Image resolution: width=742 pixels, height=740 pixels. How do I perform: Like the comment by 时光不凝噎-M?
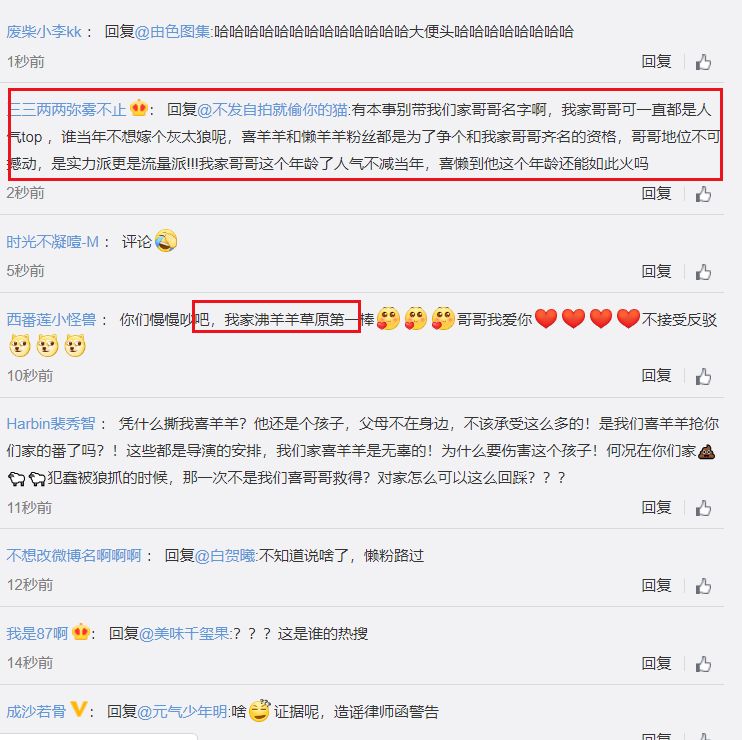[703, 272]
